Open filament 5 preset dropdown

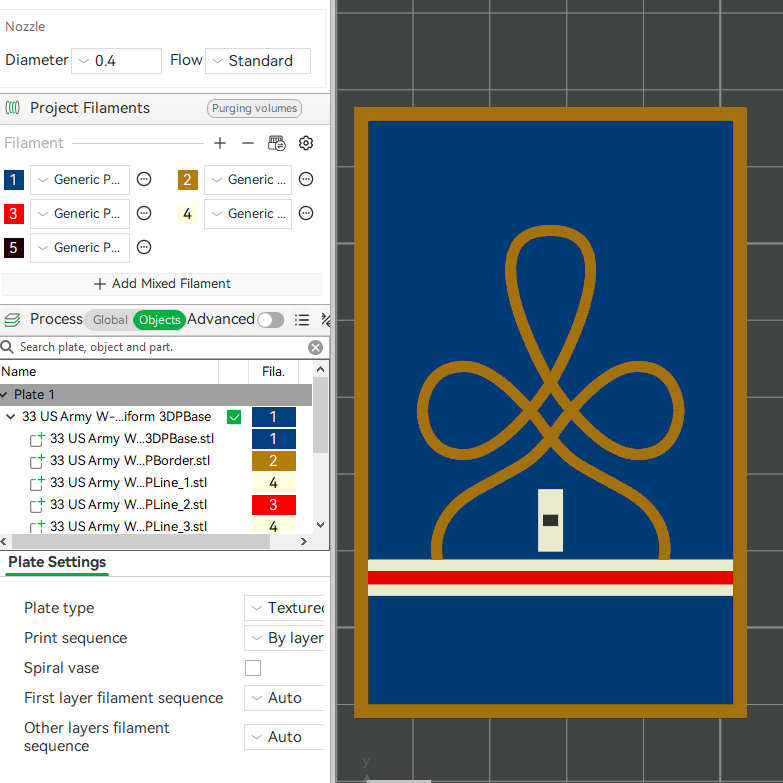80,248
